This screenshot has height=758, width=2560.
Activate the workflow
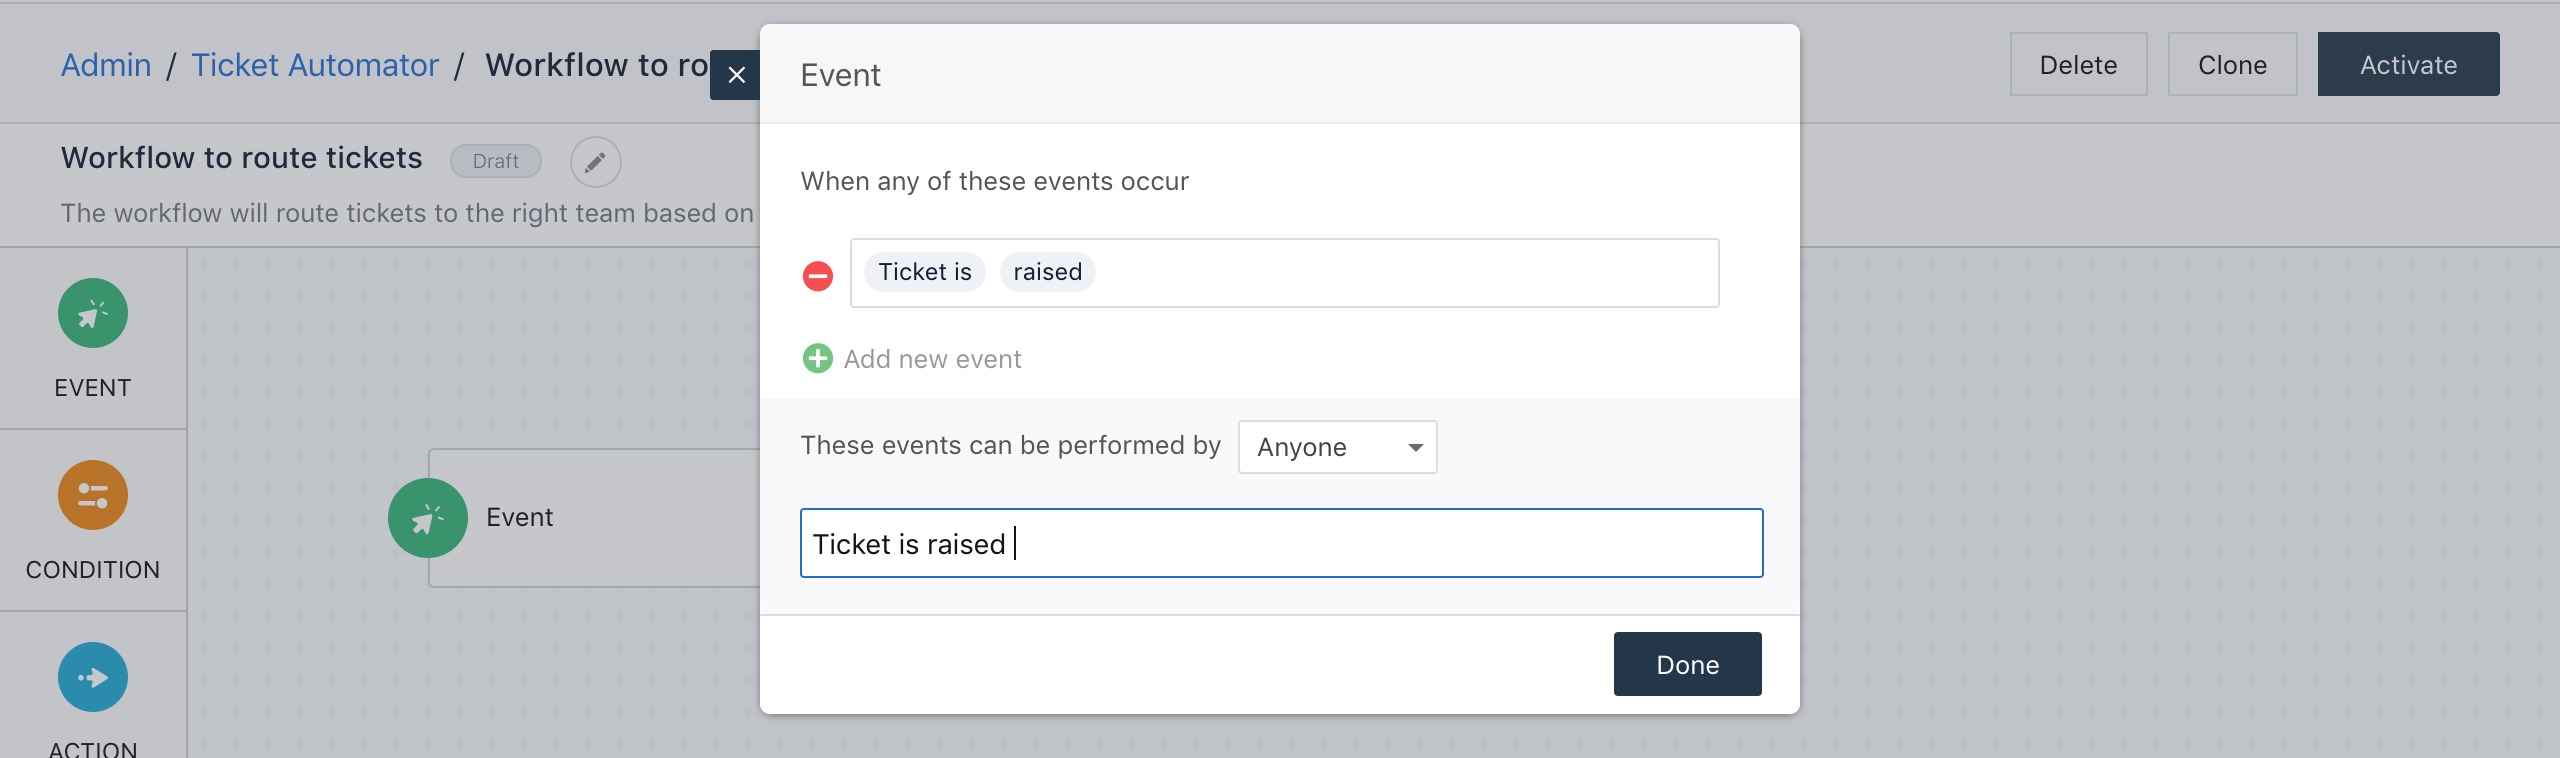(x=2407, y=65)
